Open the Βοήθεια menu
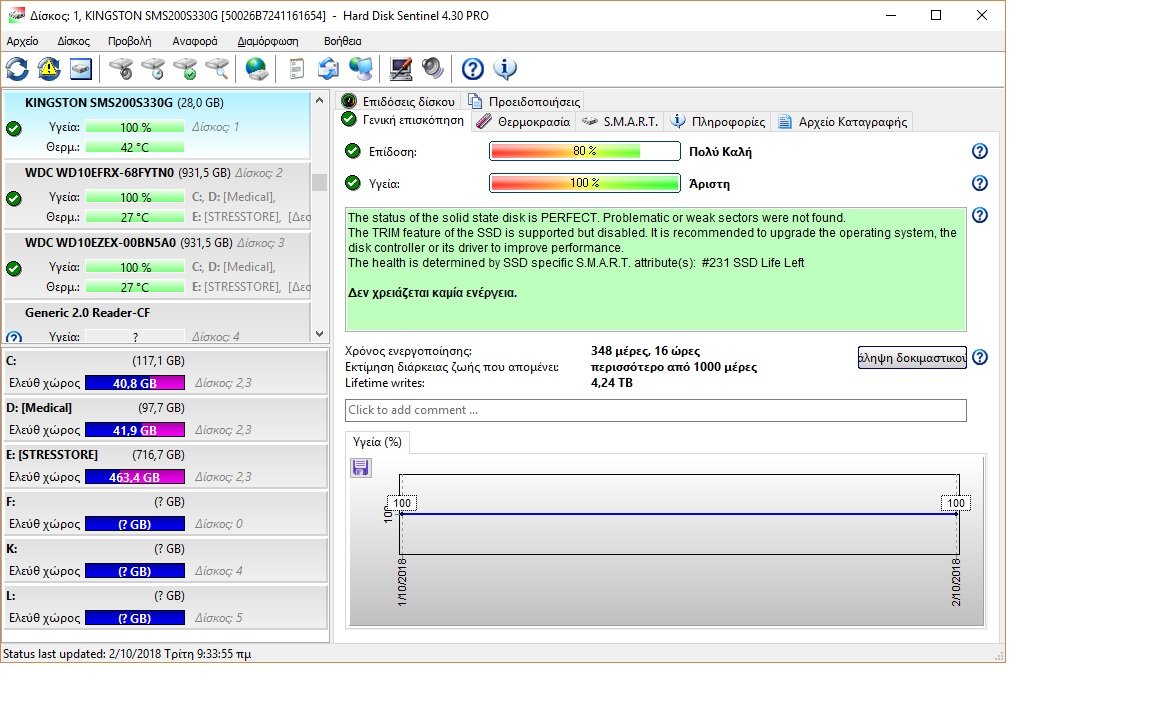The height and width of the screenshot is (720, 1152). click(x=342, y=41)
